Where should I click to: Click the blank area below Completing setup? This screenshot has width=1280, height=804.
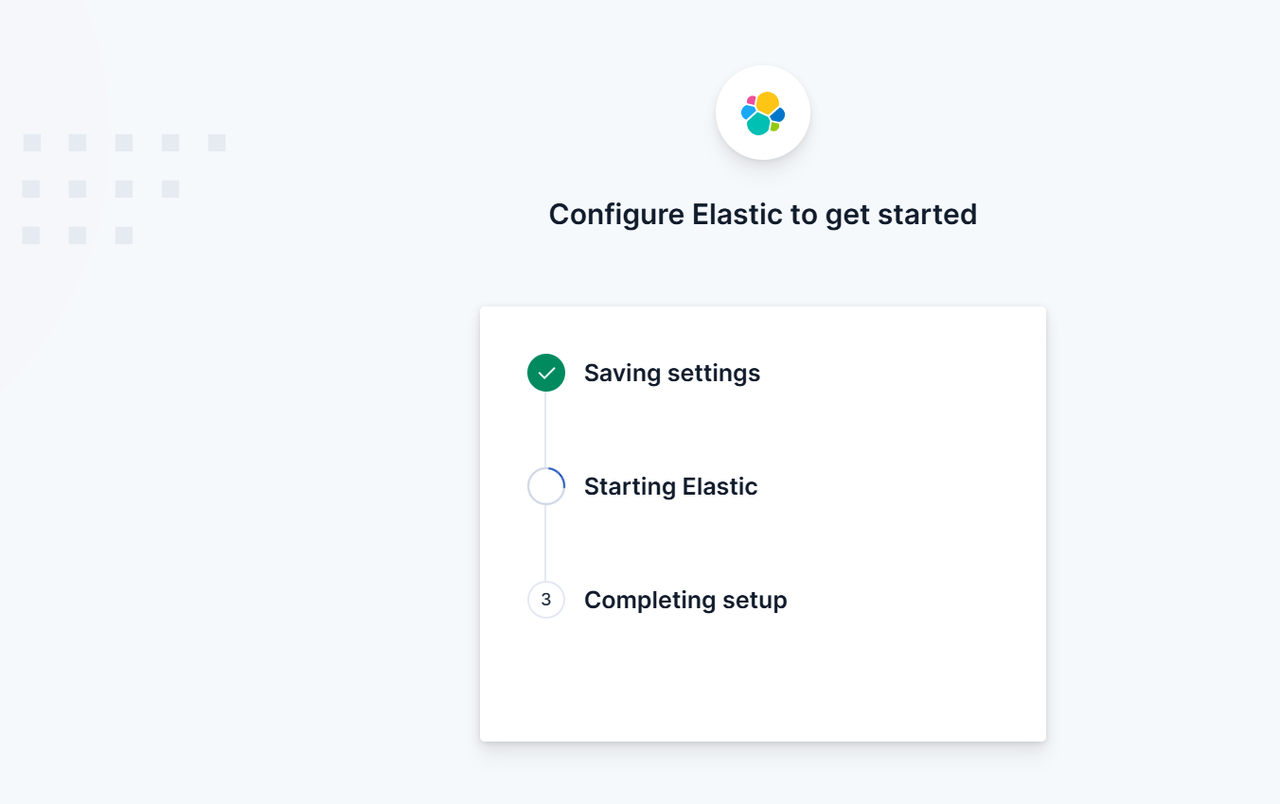click(x=763, y=680)
